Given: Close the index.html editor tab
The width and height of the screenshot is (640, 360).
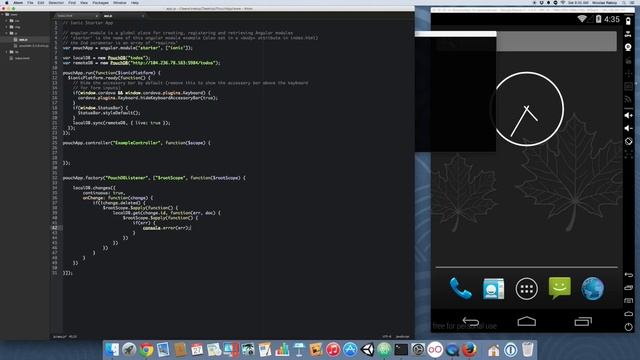Looking at the screenshot, I should click(96, 16).
